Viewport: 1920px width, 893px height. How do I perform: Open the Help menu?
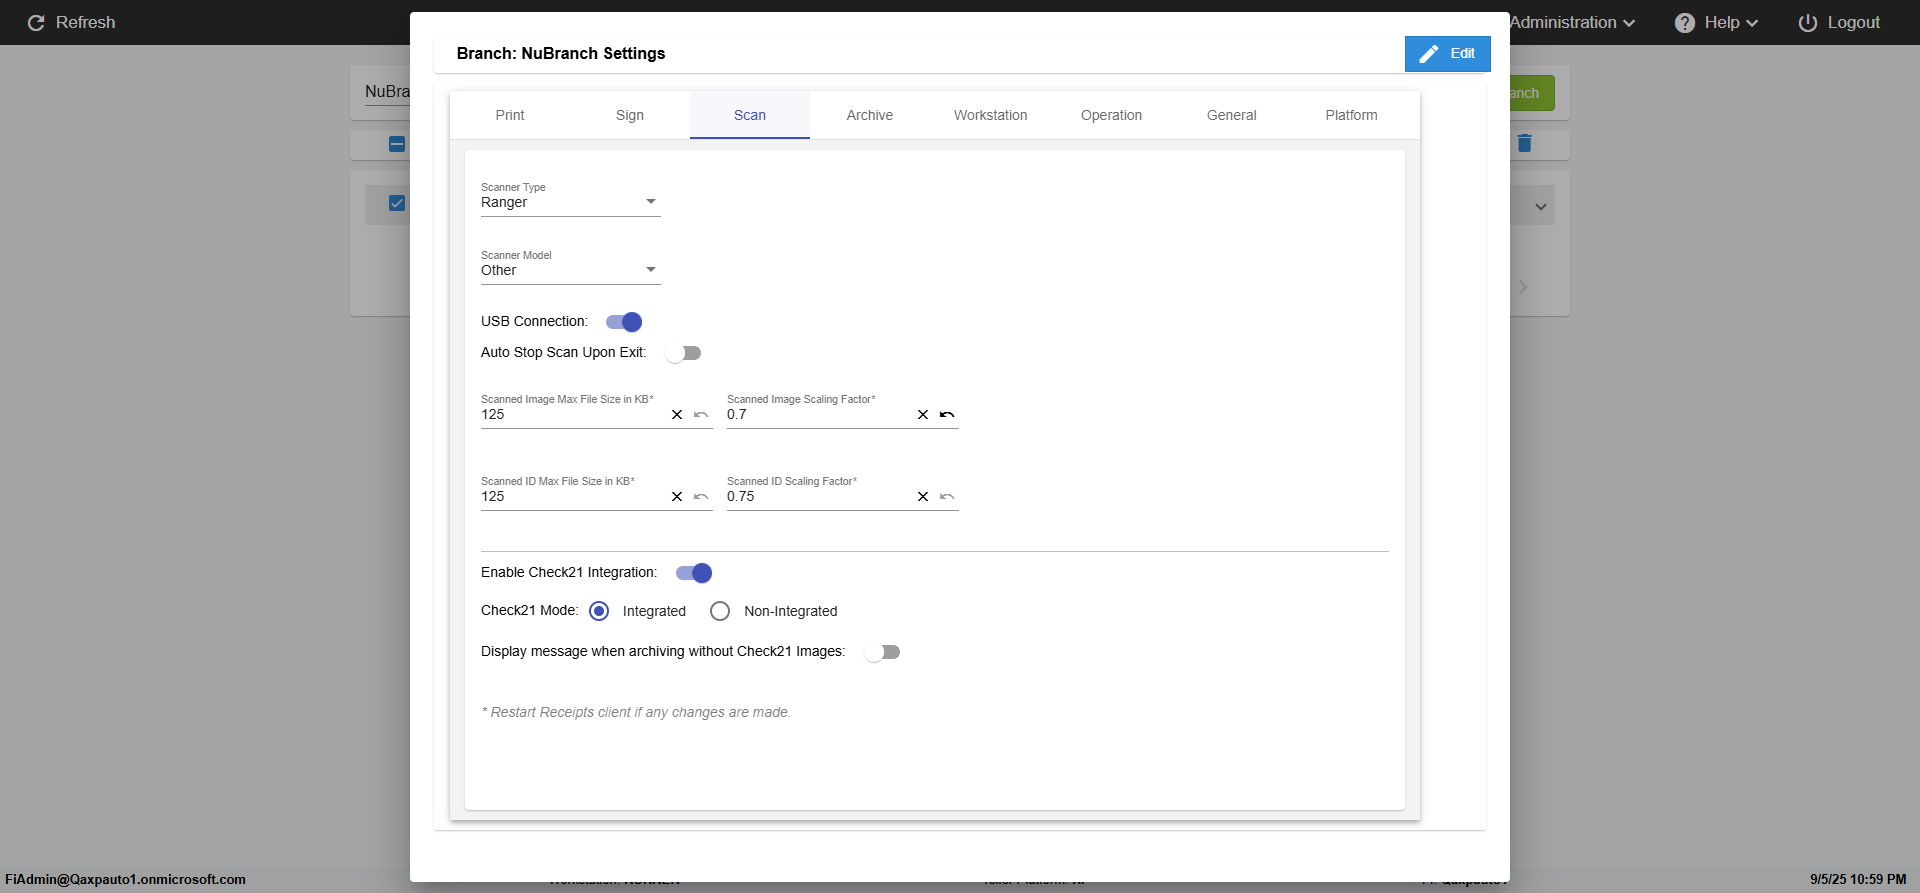(x=1716, y=23)
